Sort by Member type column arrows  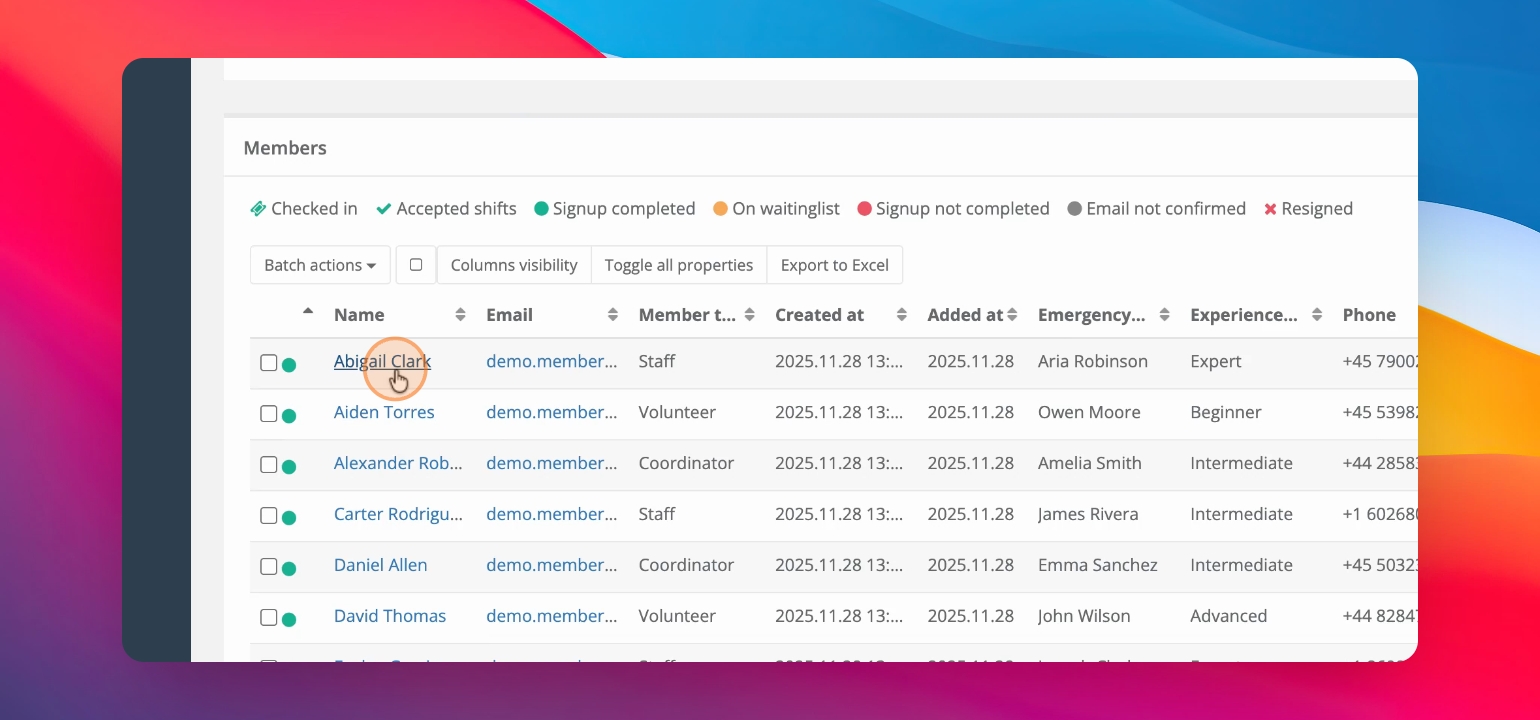click(750, 315)
